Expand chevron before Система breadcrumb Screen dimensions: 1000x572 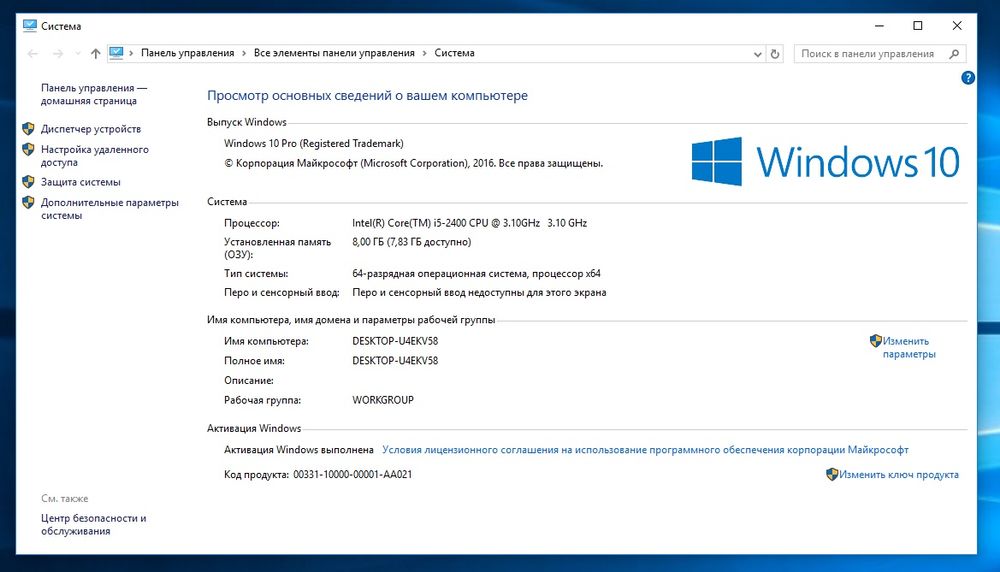click(x=424, y=53)
